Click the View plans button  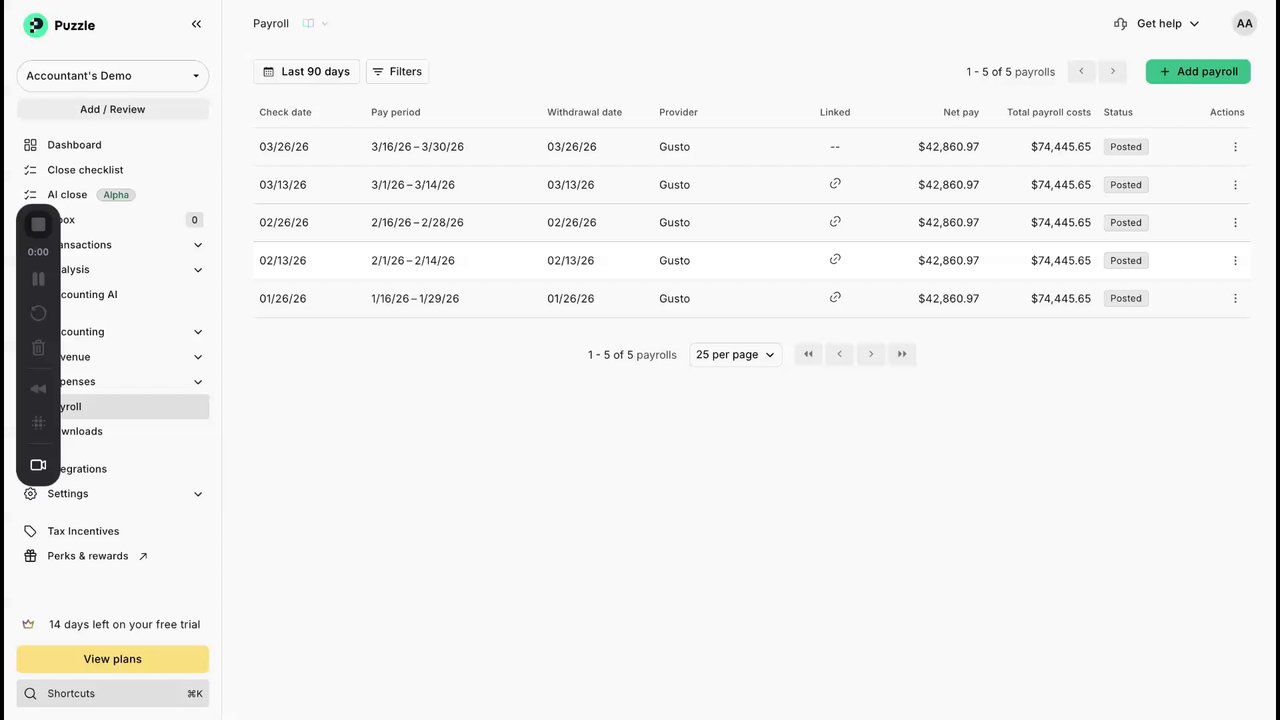[113, 659]
